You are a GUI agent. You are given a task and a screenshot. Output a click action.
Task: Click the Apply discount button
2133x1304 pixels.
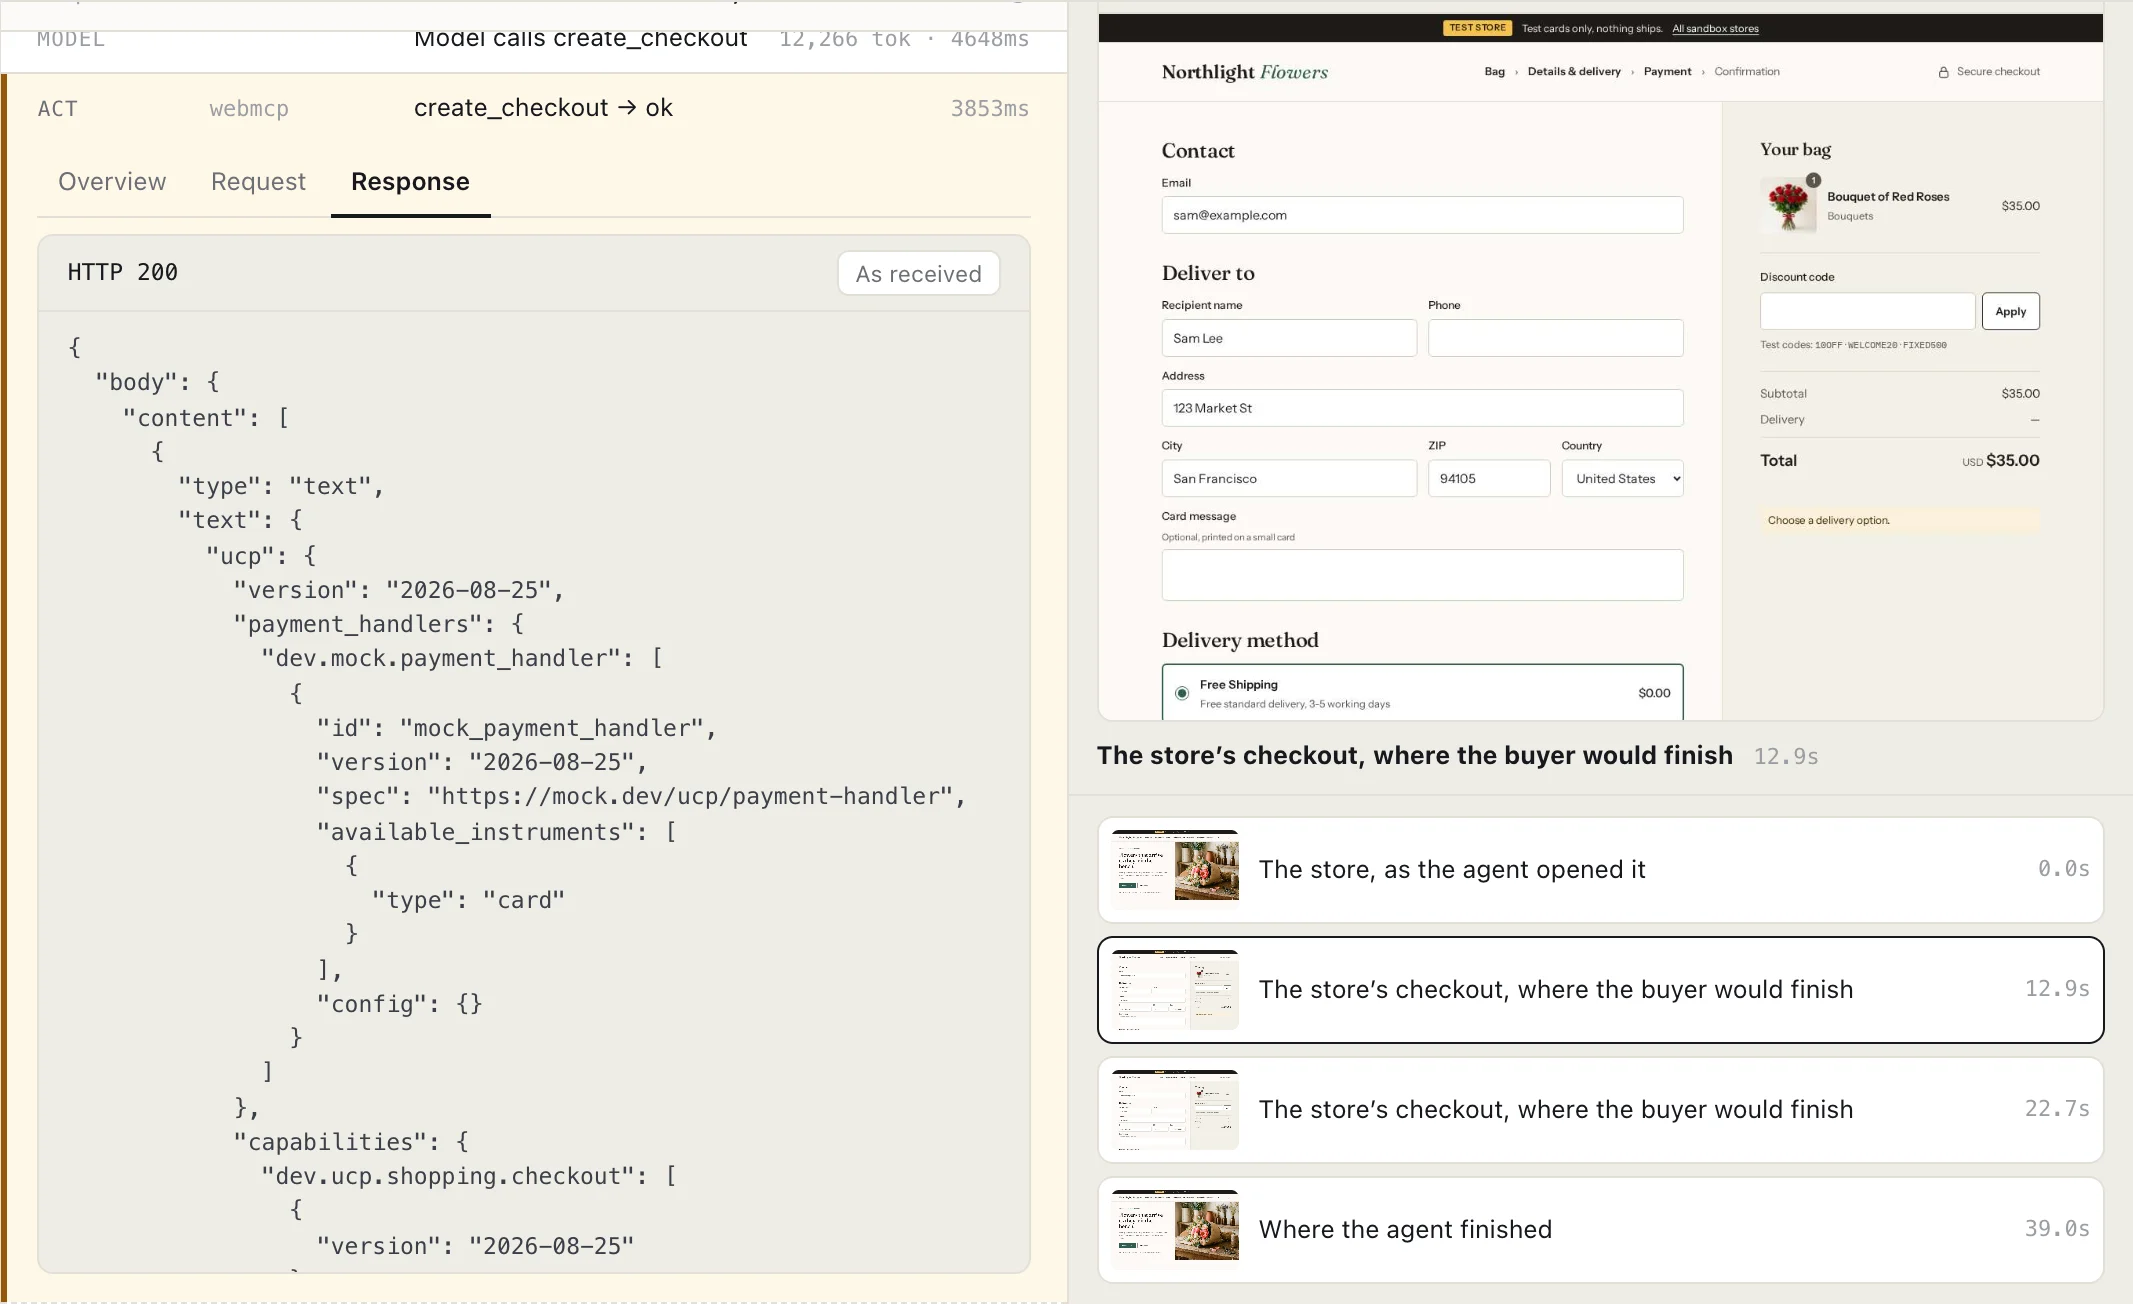(2010, 311)
